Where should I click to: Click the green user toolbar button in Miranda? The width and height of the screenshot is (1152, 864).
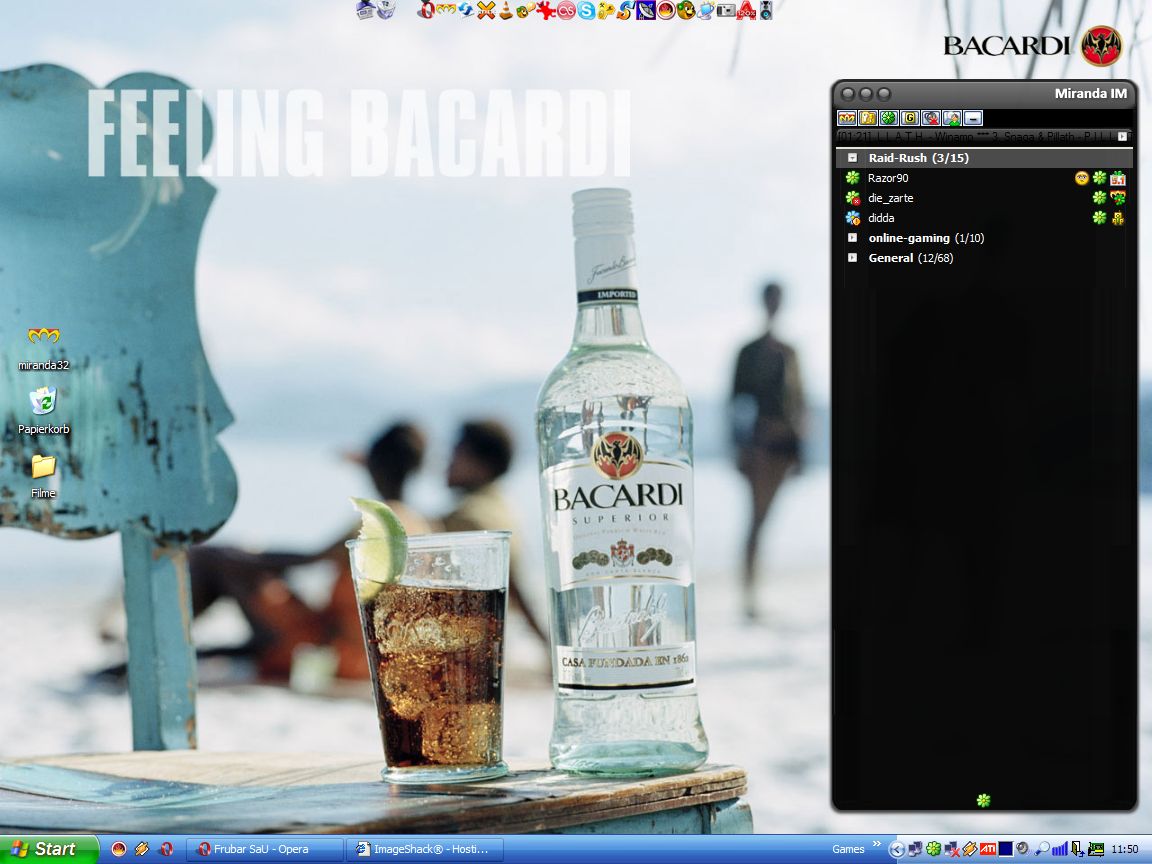(x=952, y=118)
